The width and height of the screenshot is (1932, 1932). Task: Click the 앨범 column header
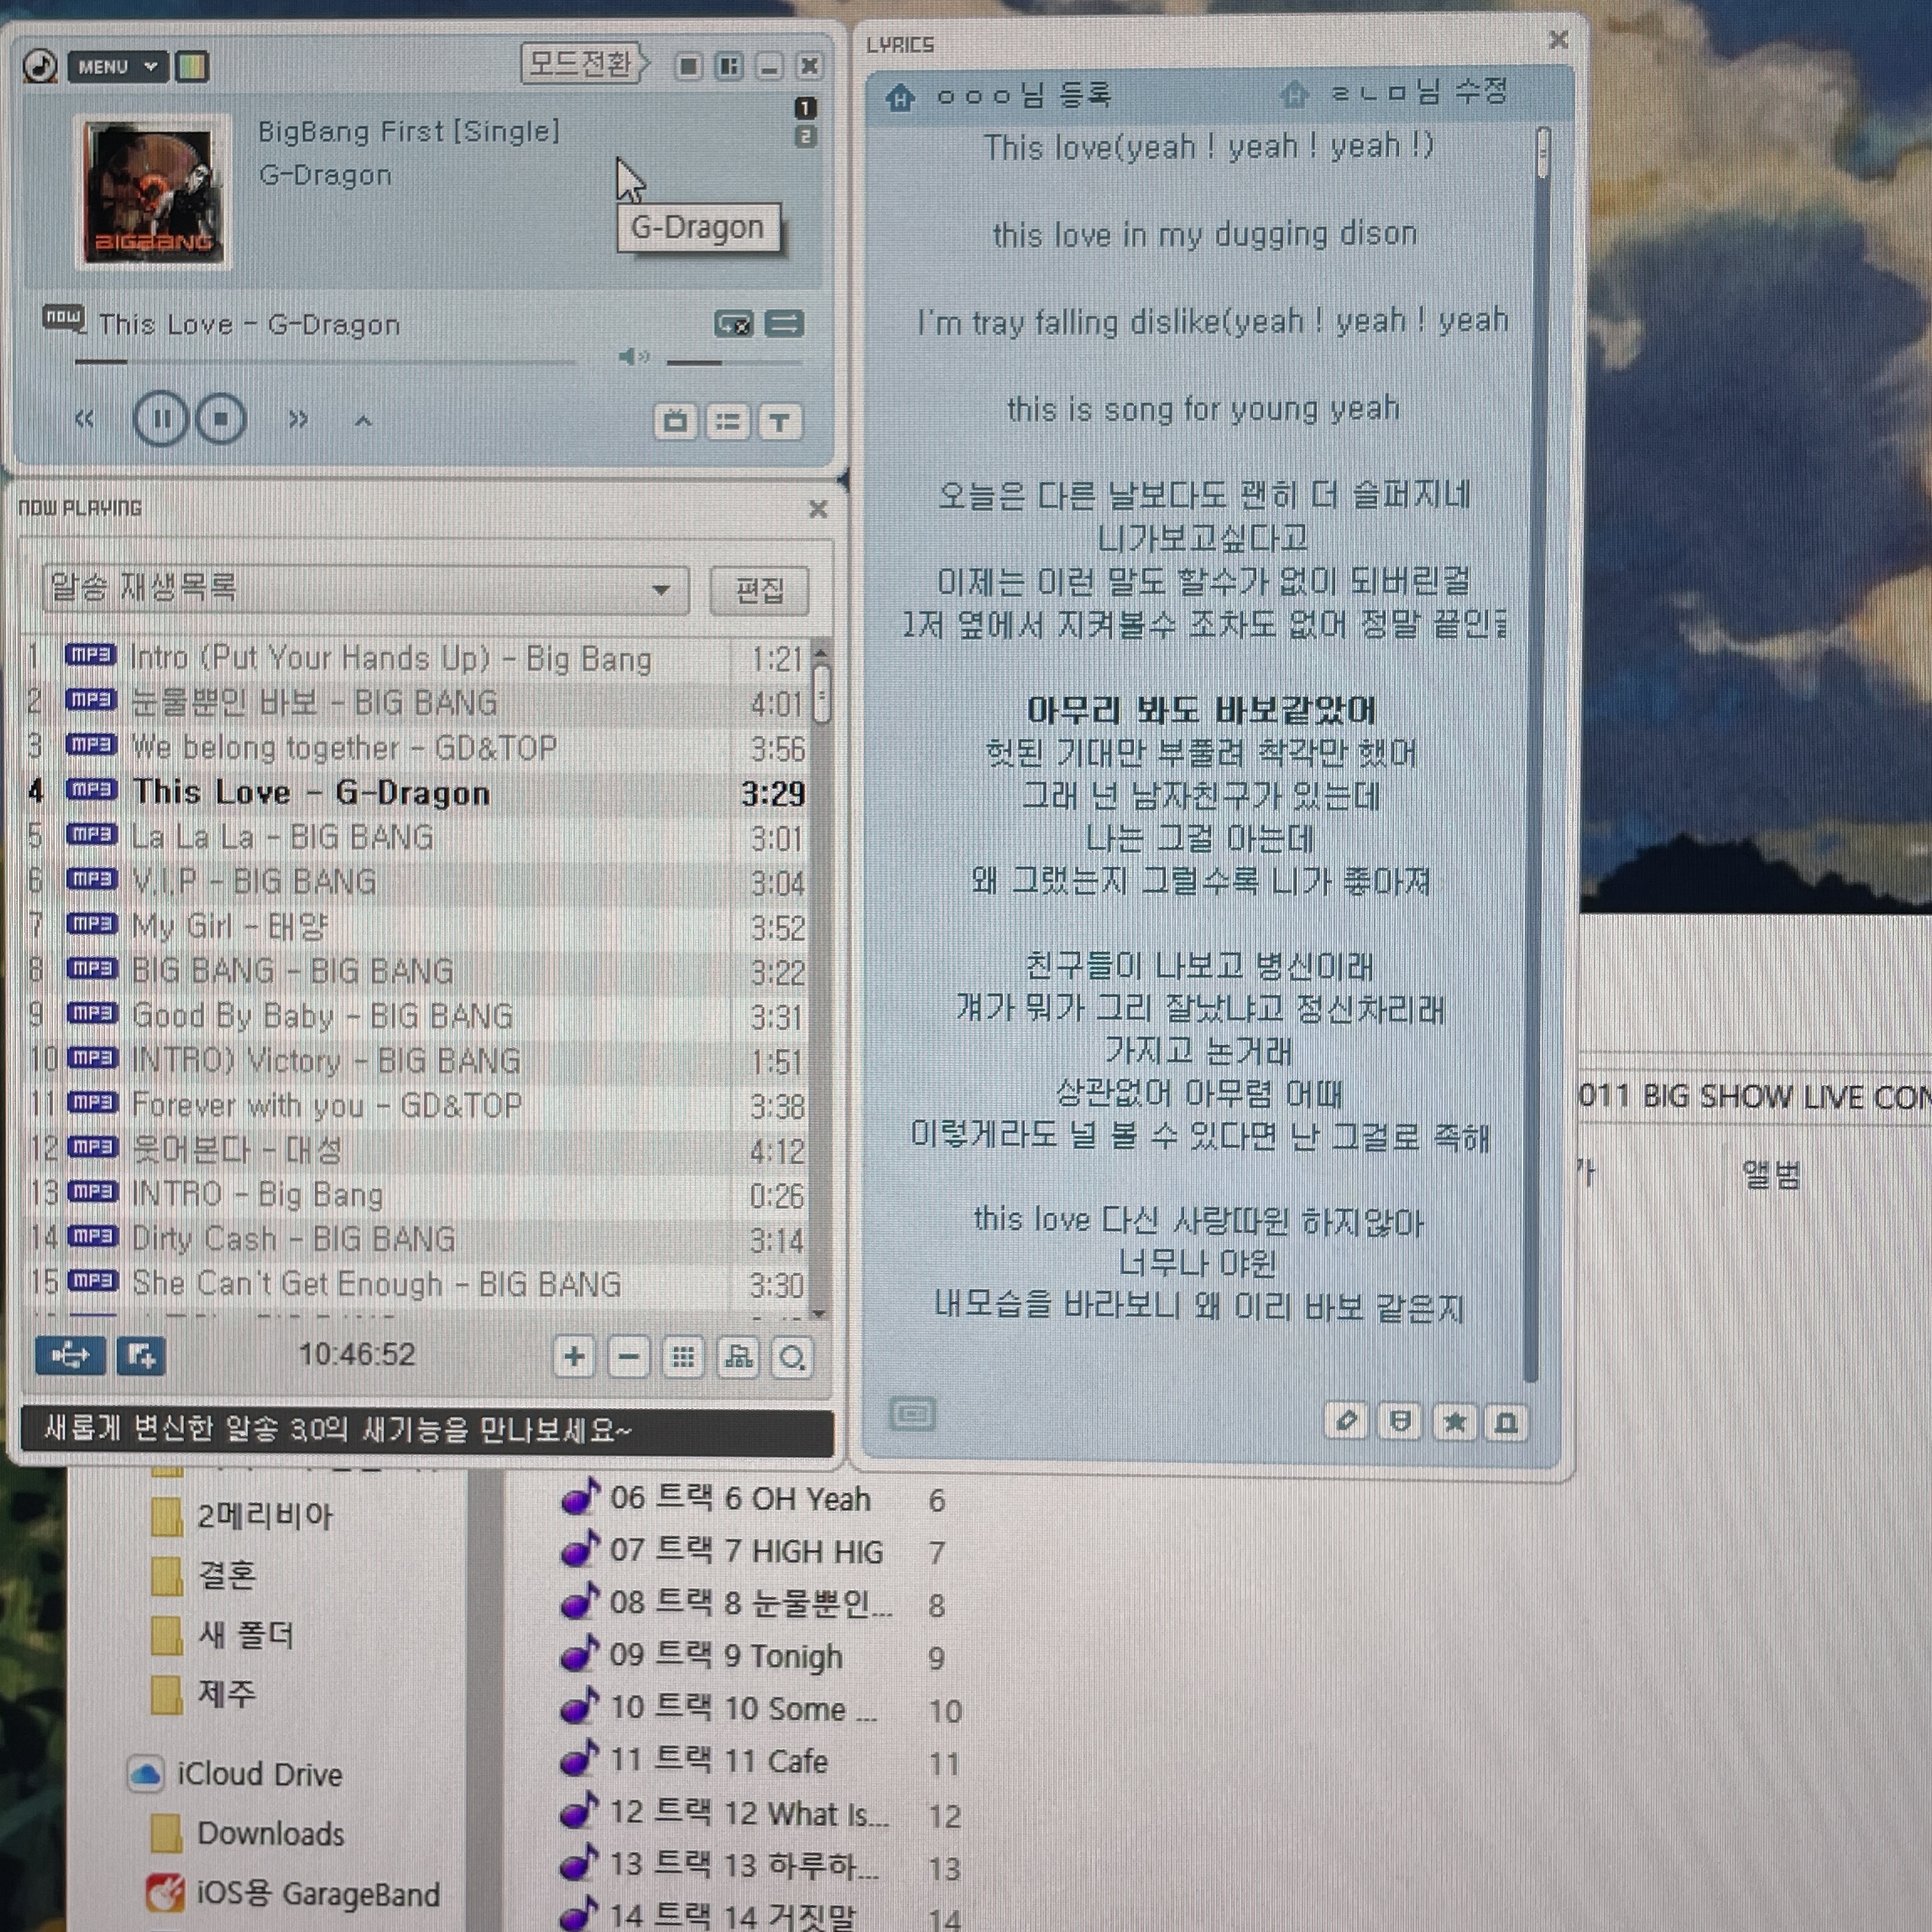click(x=1771, y=1175)
